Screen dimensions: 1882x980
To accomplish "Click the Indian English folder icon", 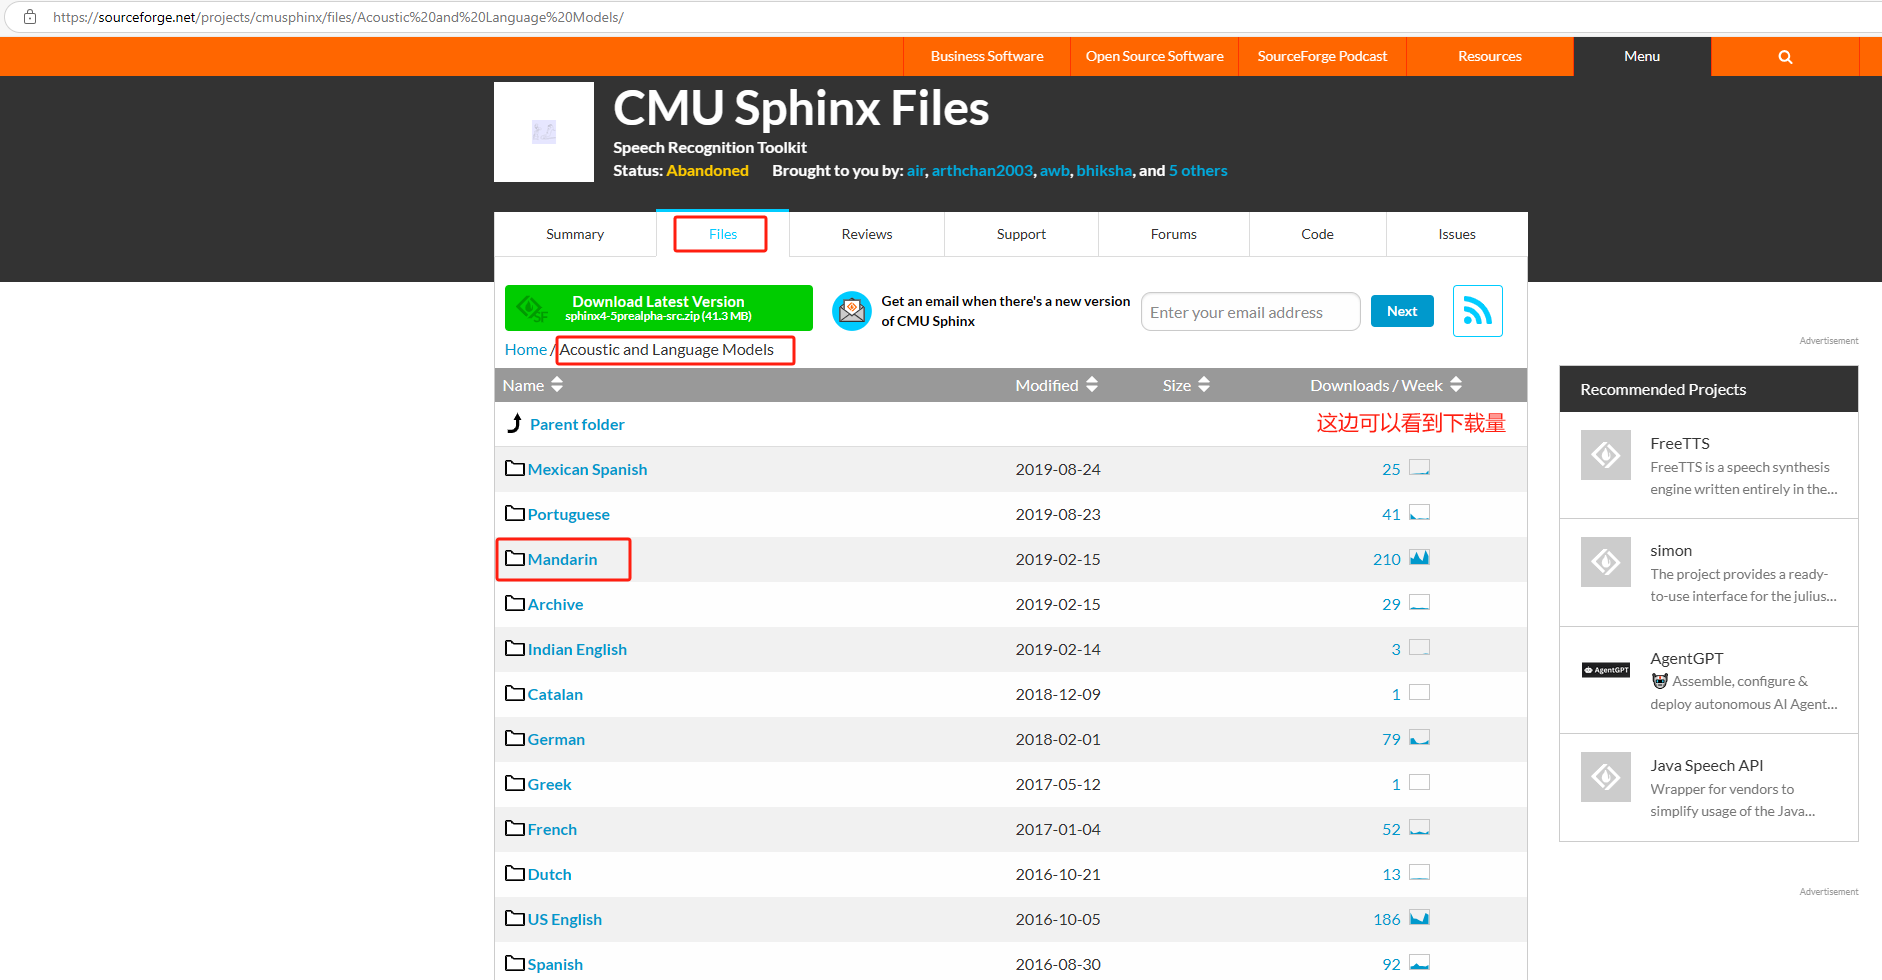I will click(x=515, y=648).
